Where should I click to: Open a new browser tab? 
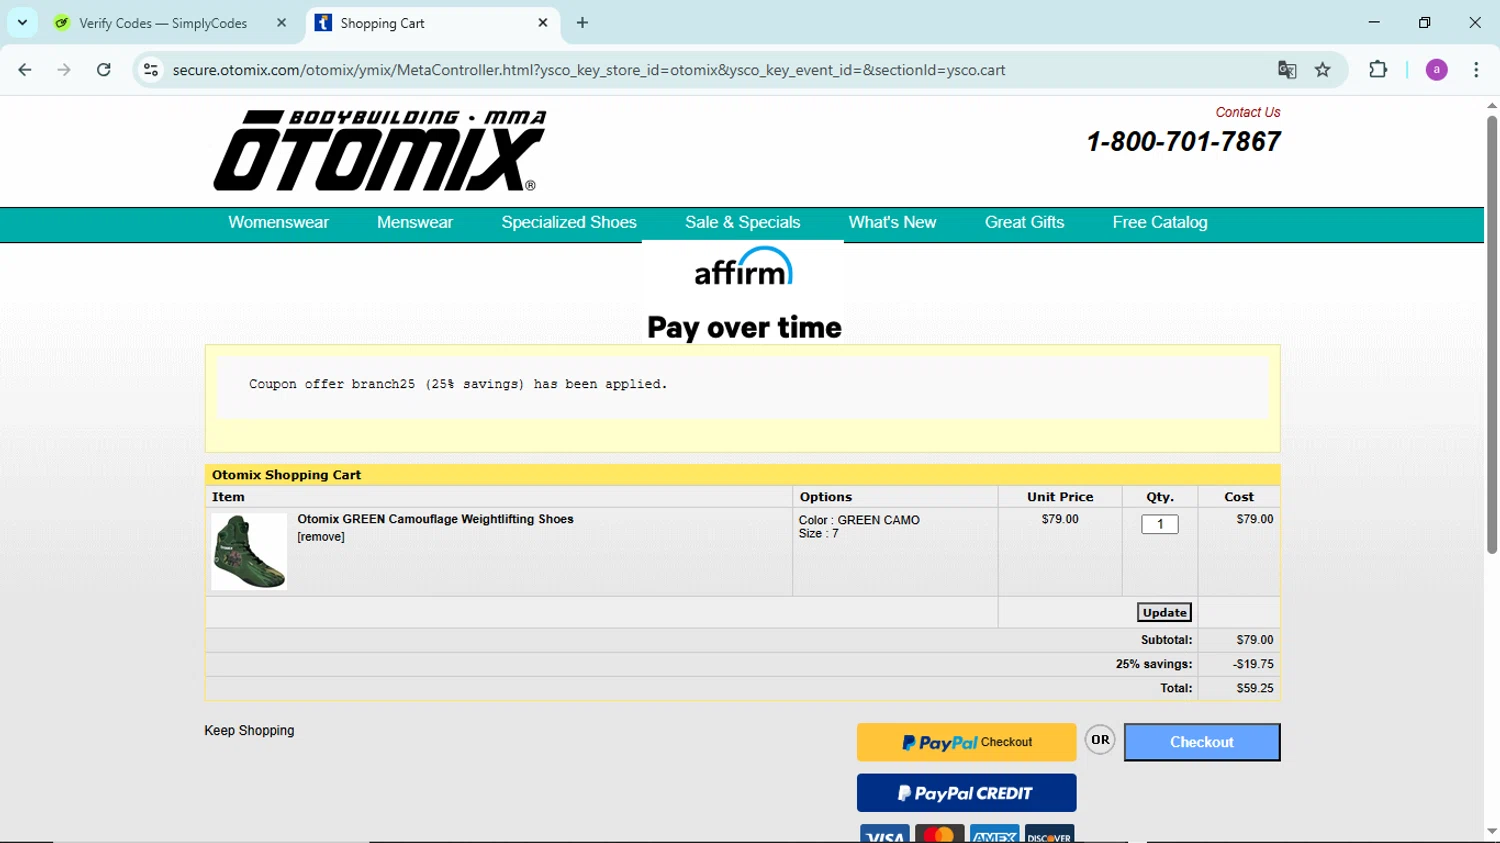(582, 23)
